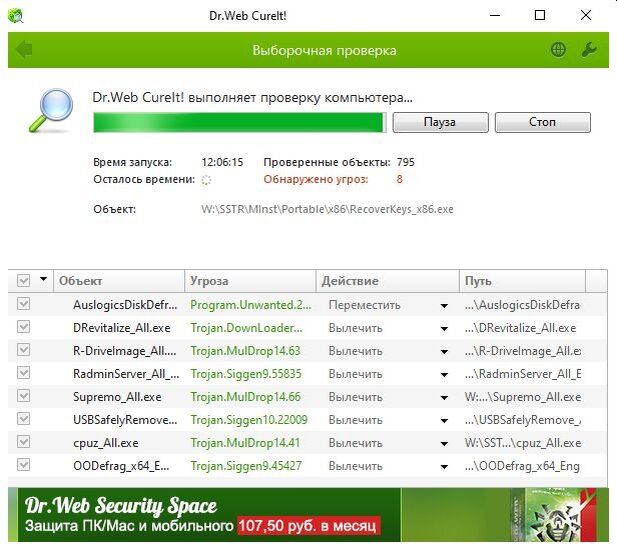
Task: Click the Выборочная проверка heading
Action: pyautogui.click(x=324, y=51)
